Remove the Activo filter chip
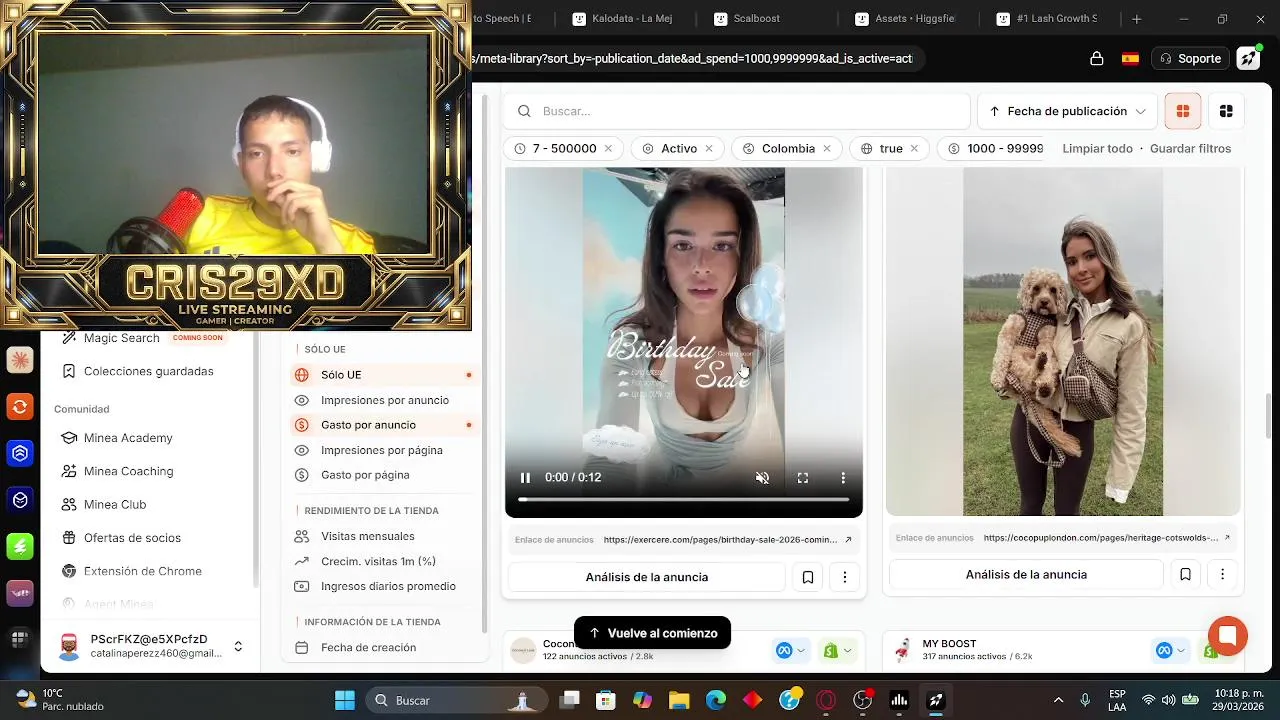1280x720 pixels. click(x=709, y=148)
